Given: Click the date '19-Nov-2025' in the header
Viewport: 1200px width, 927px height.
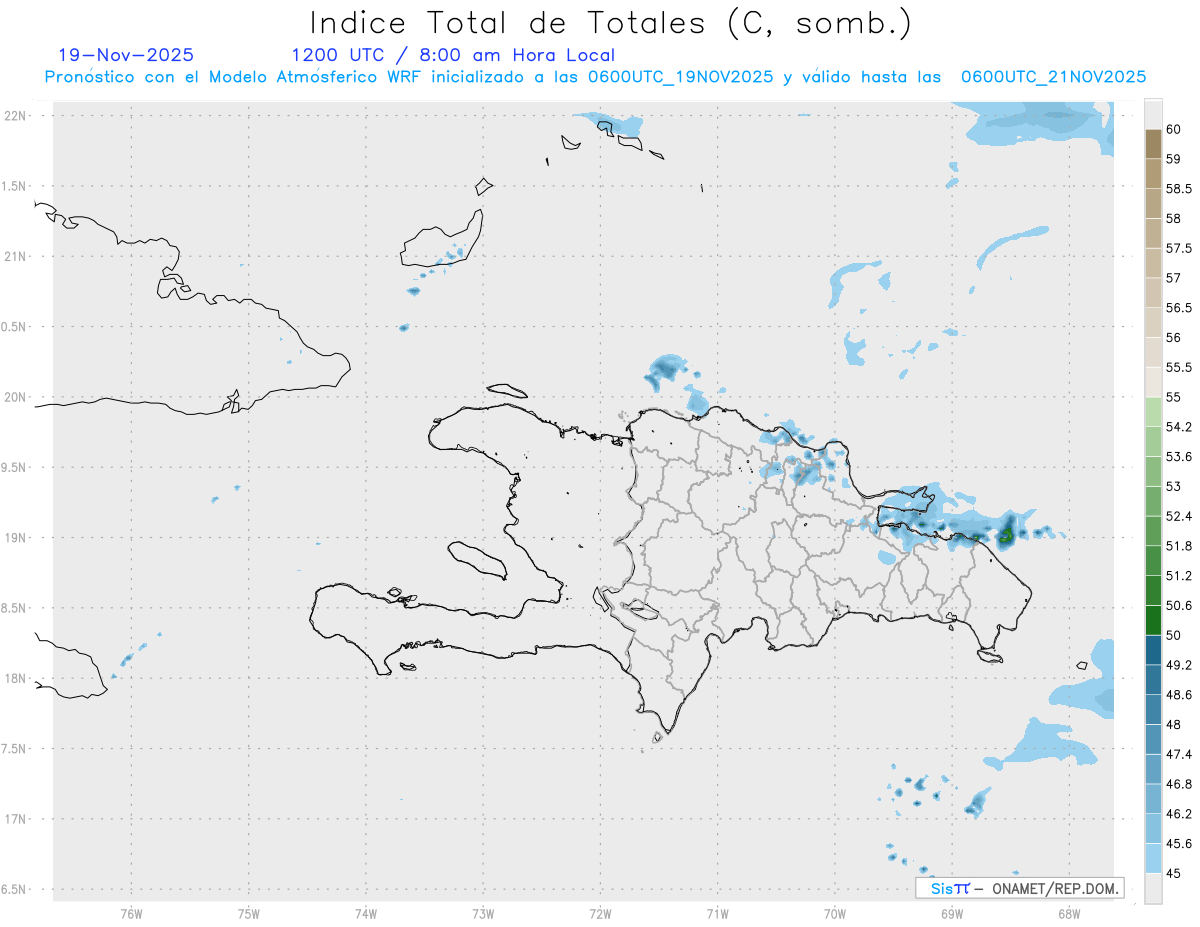Looking at the screenshot, I should pos(126,55).
